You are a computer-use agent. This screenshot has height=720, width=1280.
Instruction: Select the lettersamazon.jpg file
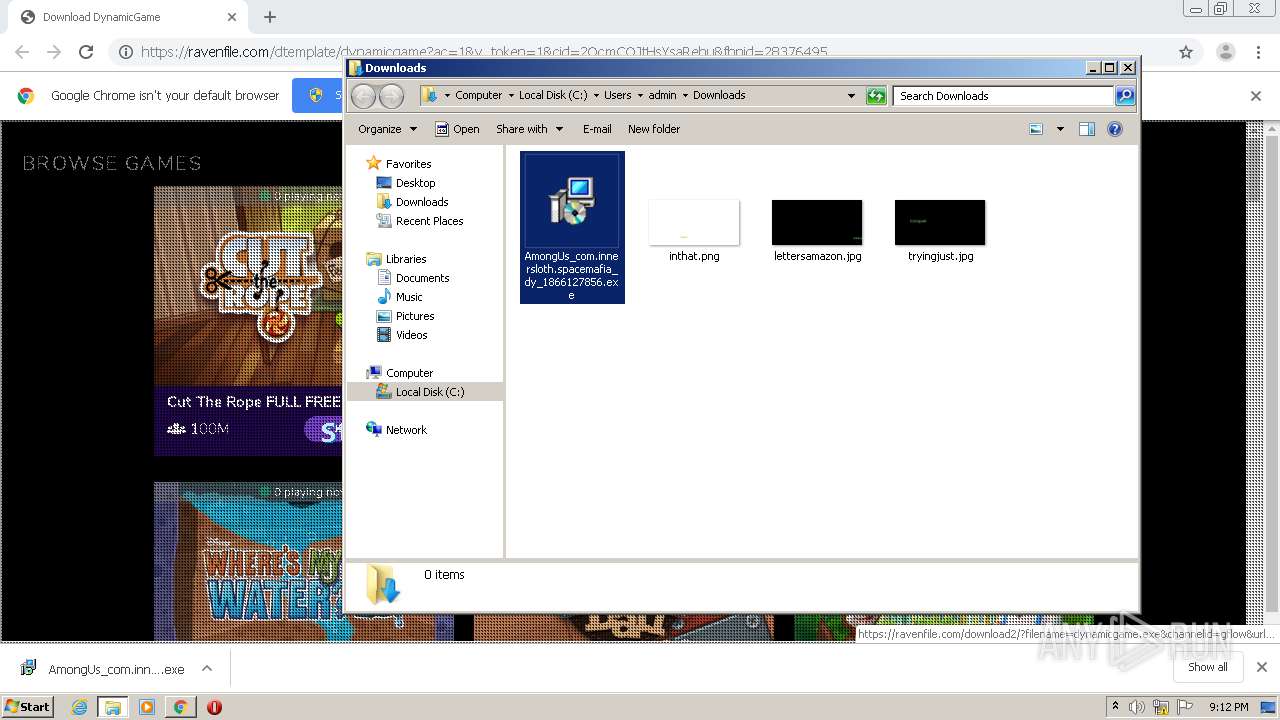[x=817, y=231]
